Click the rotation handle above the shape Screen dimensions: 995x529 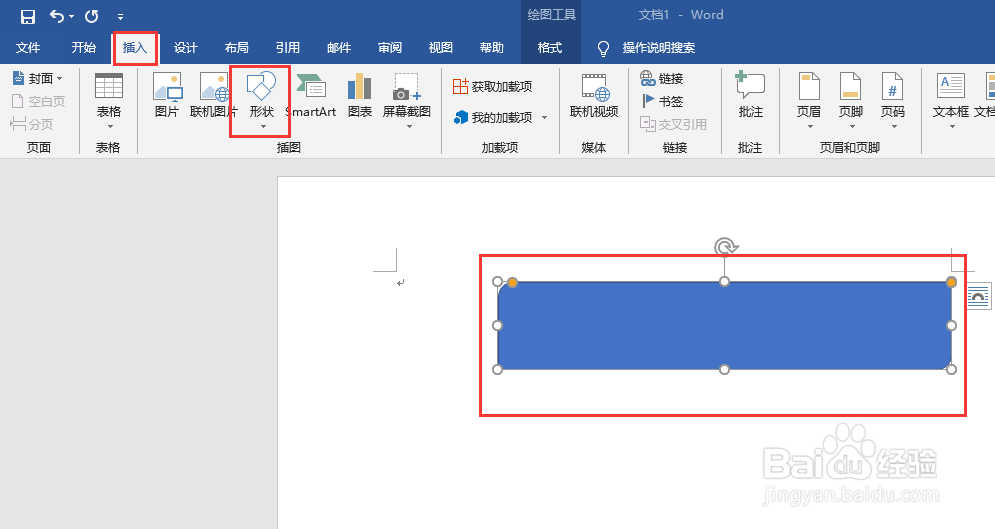[725, 246]
